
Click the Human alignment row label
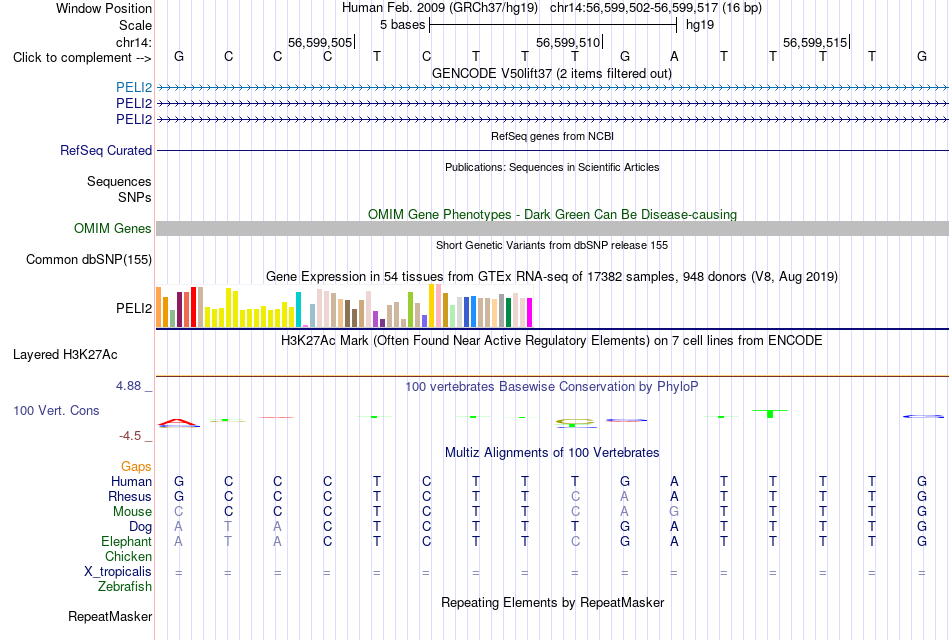tap(131, 482)
